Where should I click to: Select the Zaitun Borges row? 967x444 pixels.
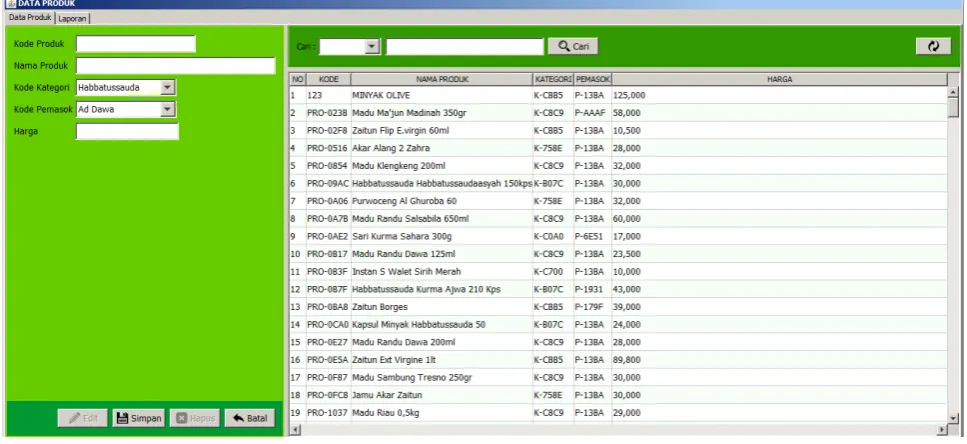(x=619, y=307)
